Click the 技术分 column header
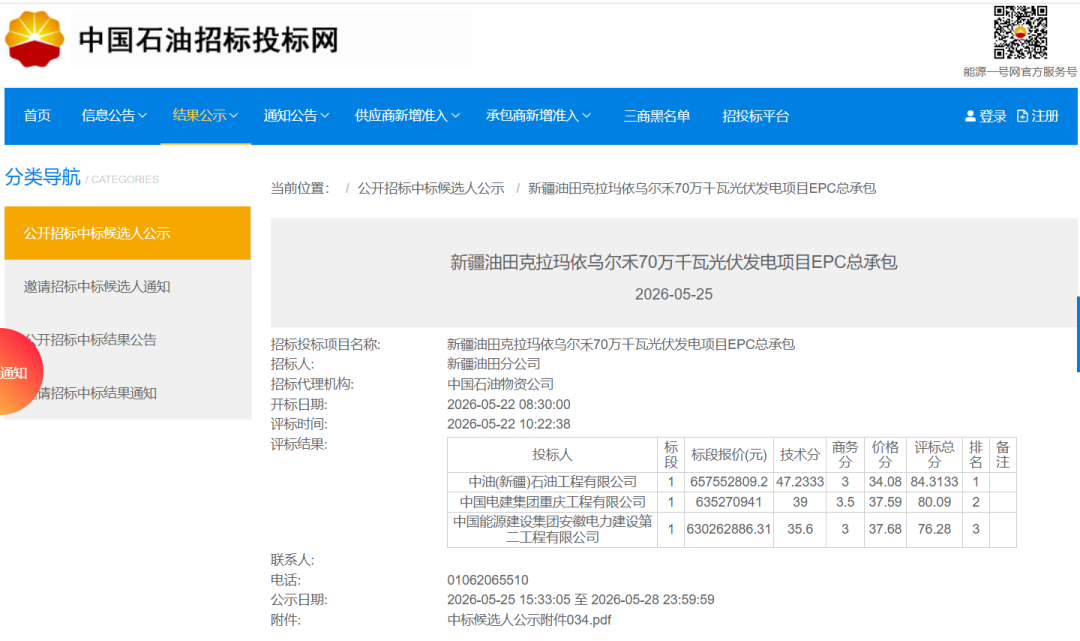Viewport: 1080px width, 641px height. point(800,454)
